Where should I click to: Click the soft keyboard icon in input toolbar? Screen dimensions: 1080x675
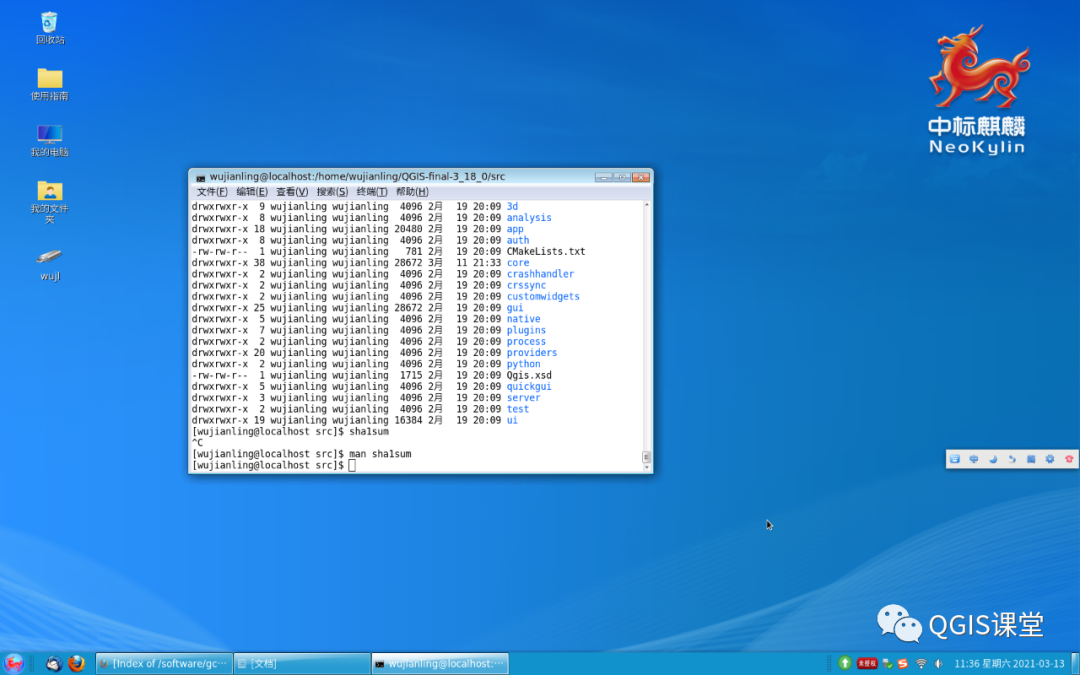pyautogui.click(x=955, y=459)
